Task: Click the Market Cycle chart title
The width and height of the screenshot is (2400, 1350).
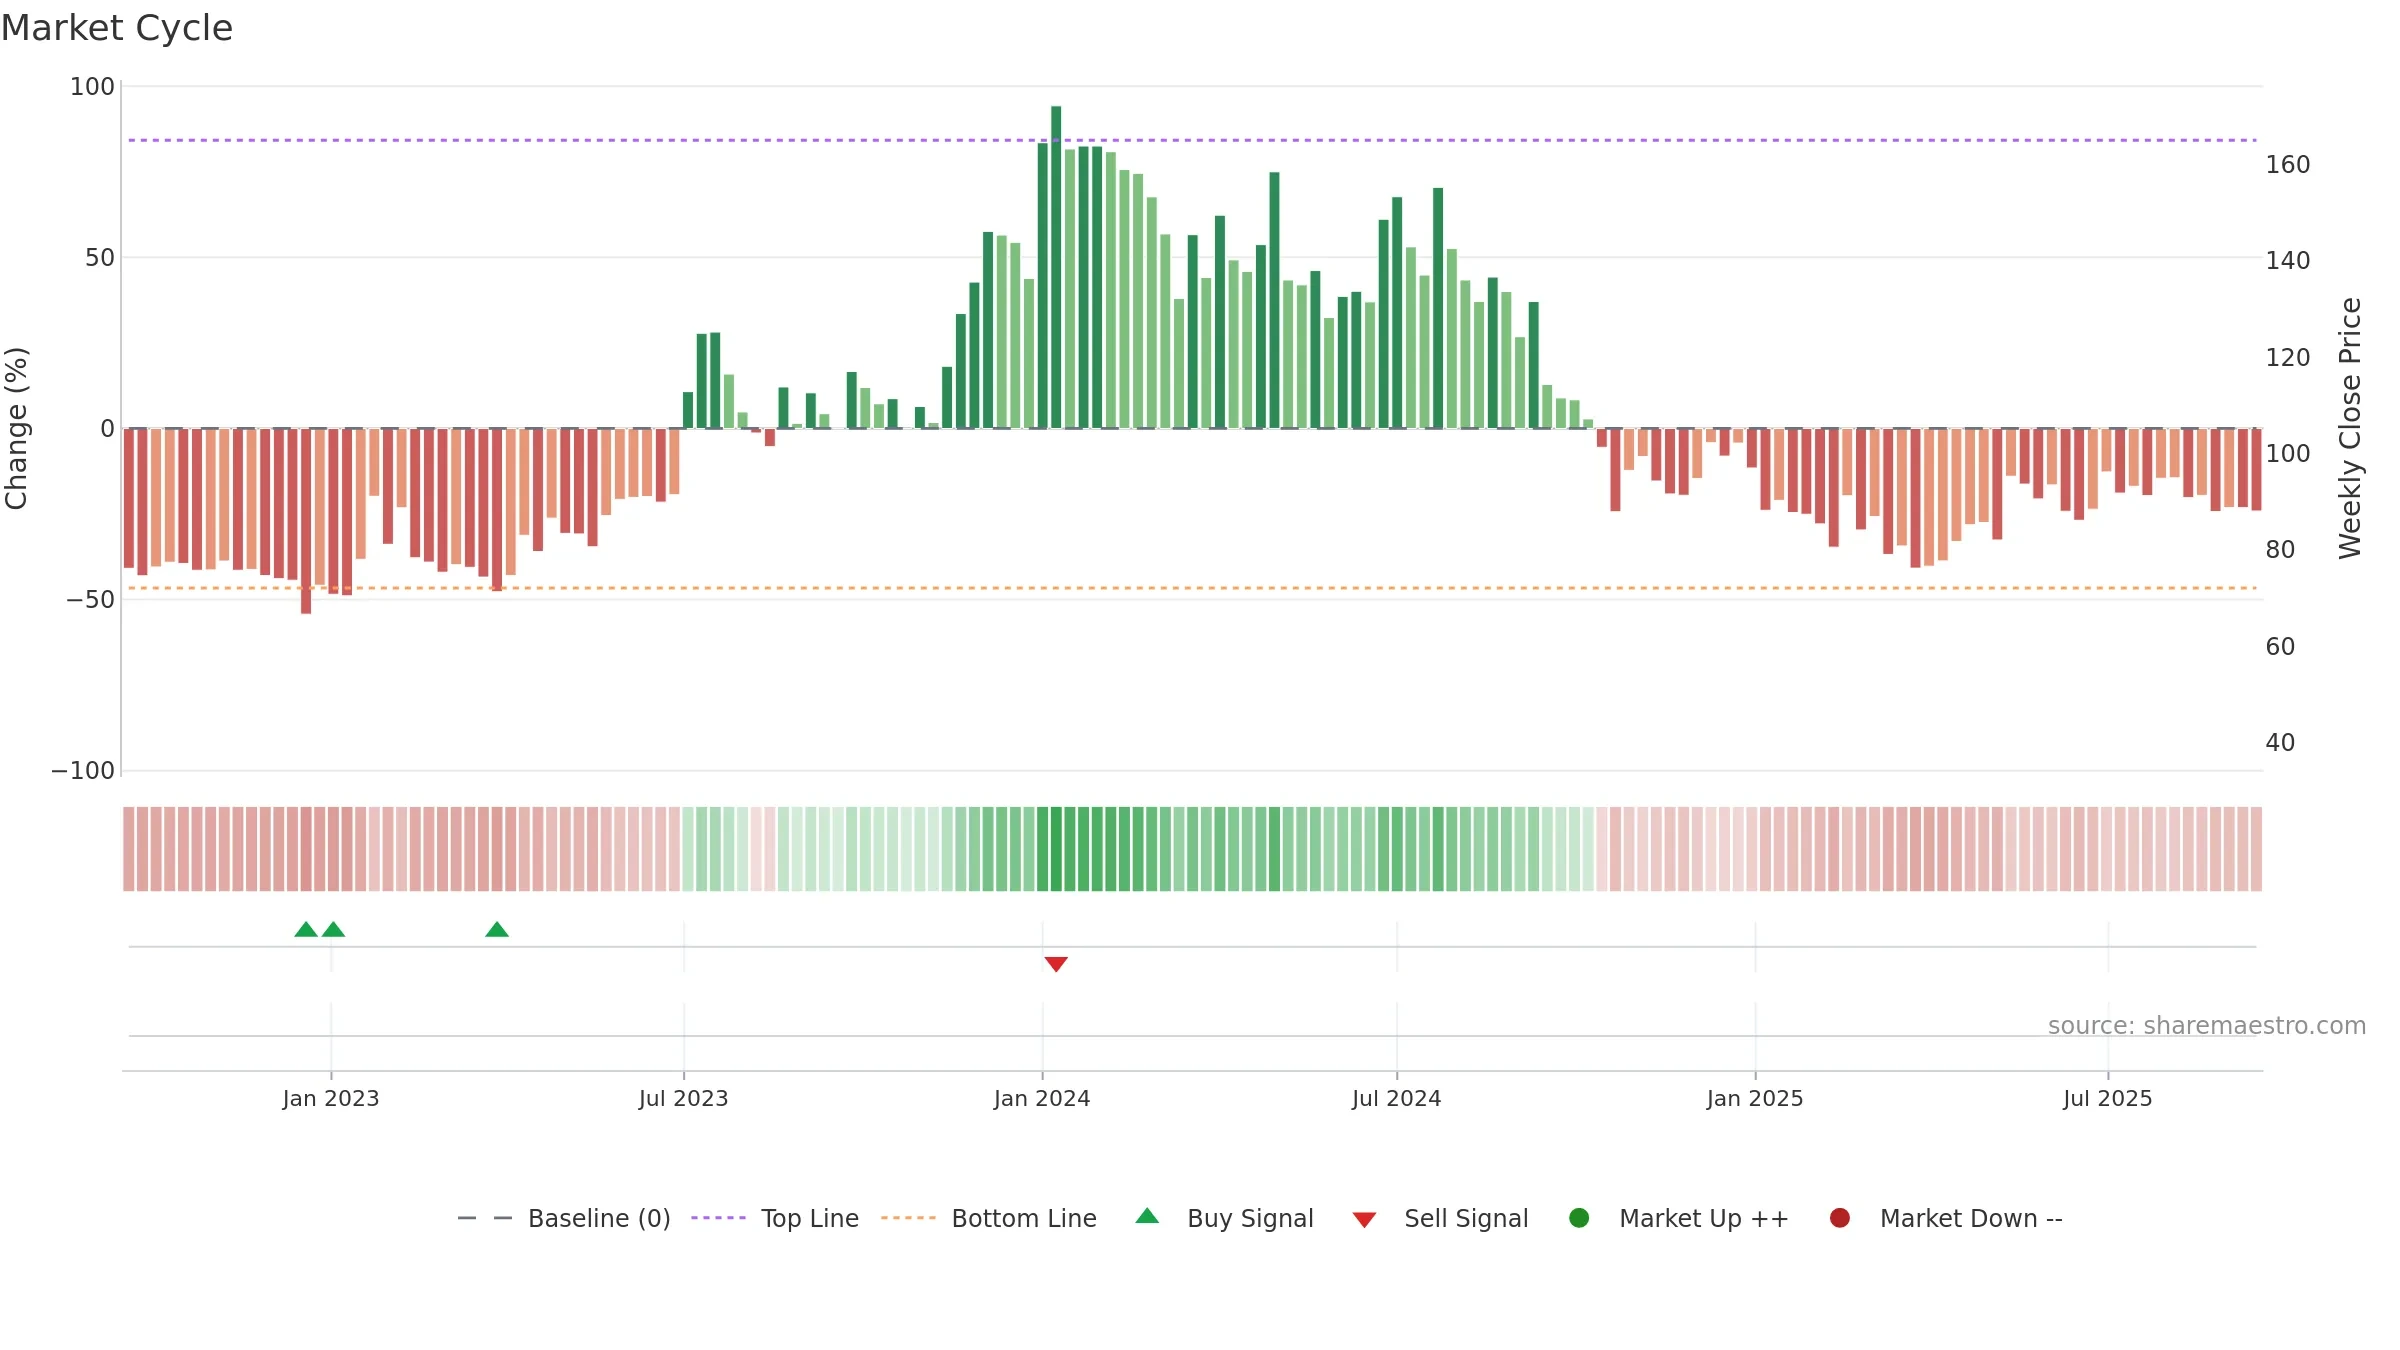Action: click(x=117, y=28)
